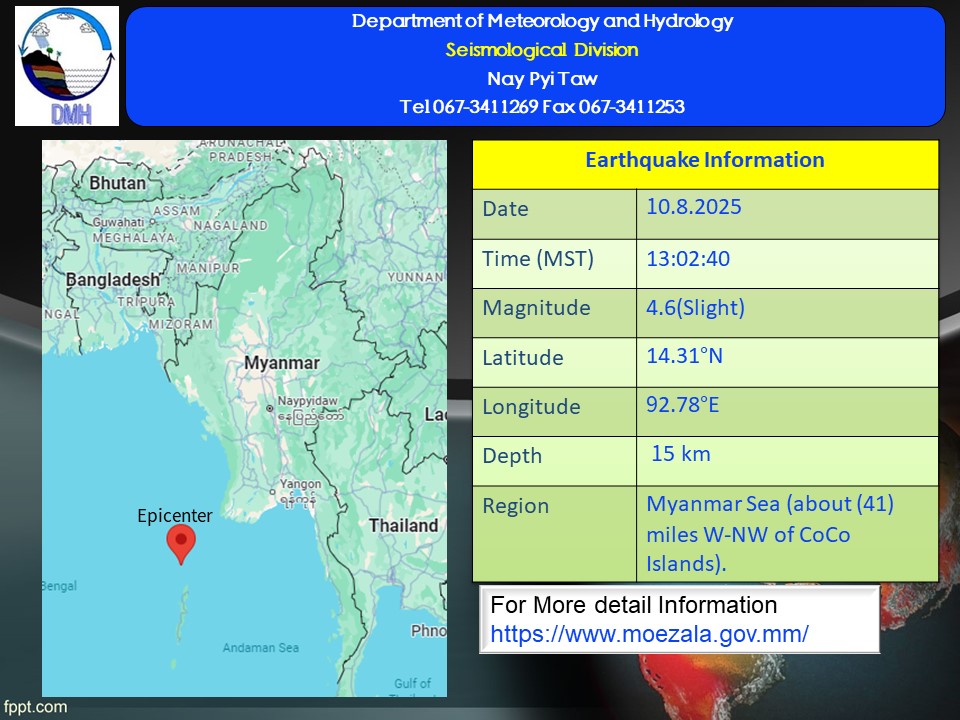Click the magnitude value 4.6(Slight)
Viewport: 960px width, 720px height.
[695, 308]
